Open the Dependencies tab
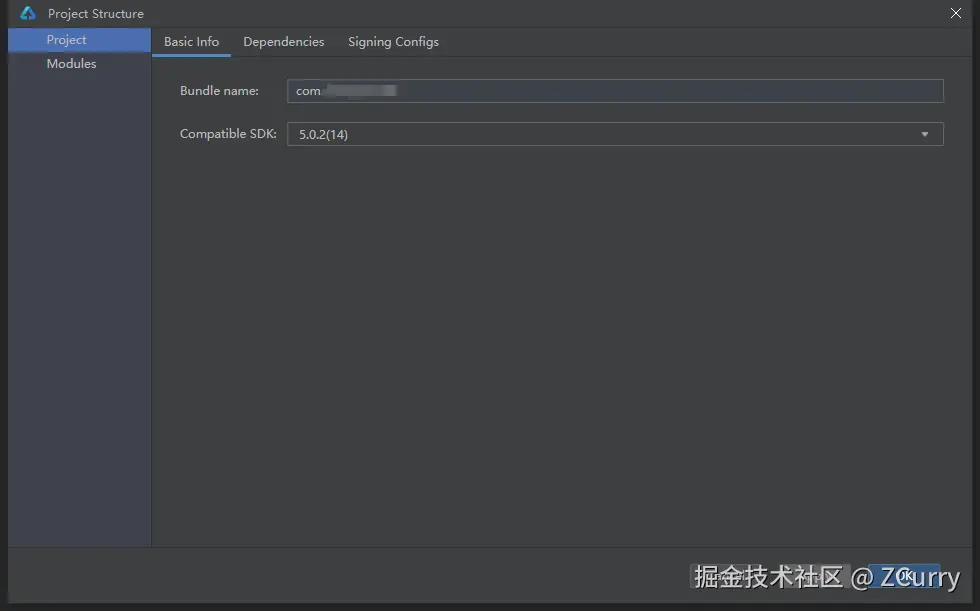This screenshot has height=611, width=980. point(284,42)
